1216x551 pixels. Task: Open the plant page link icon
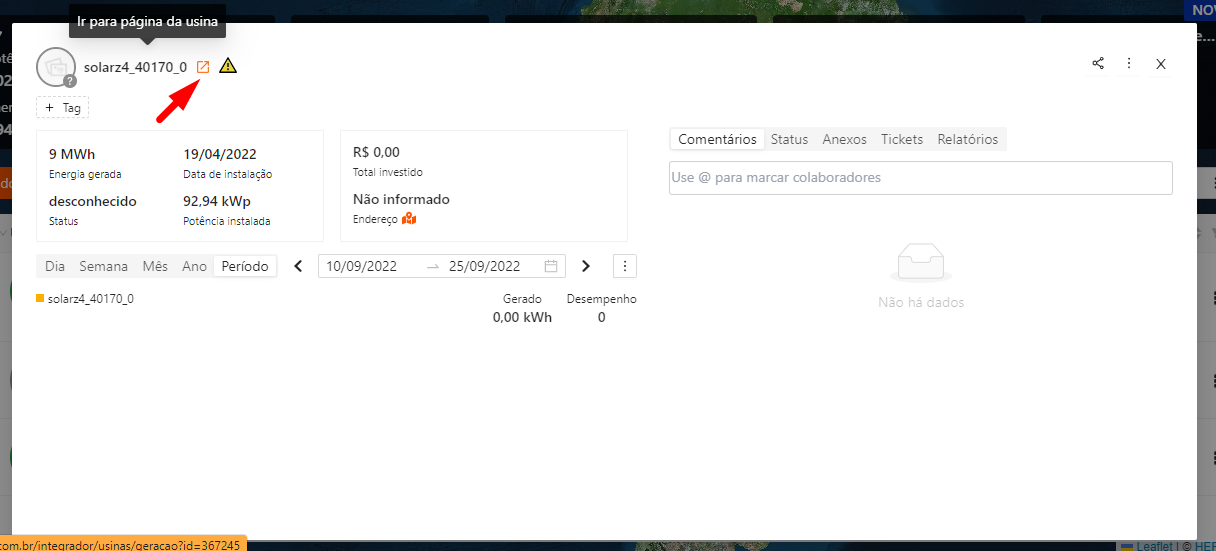203,67
